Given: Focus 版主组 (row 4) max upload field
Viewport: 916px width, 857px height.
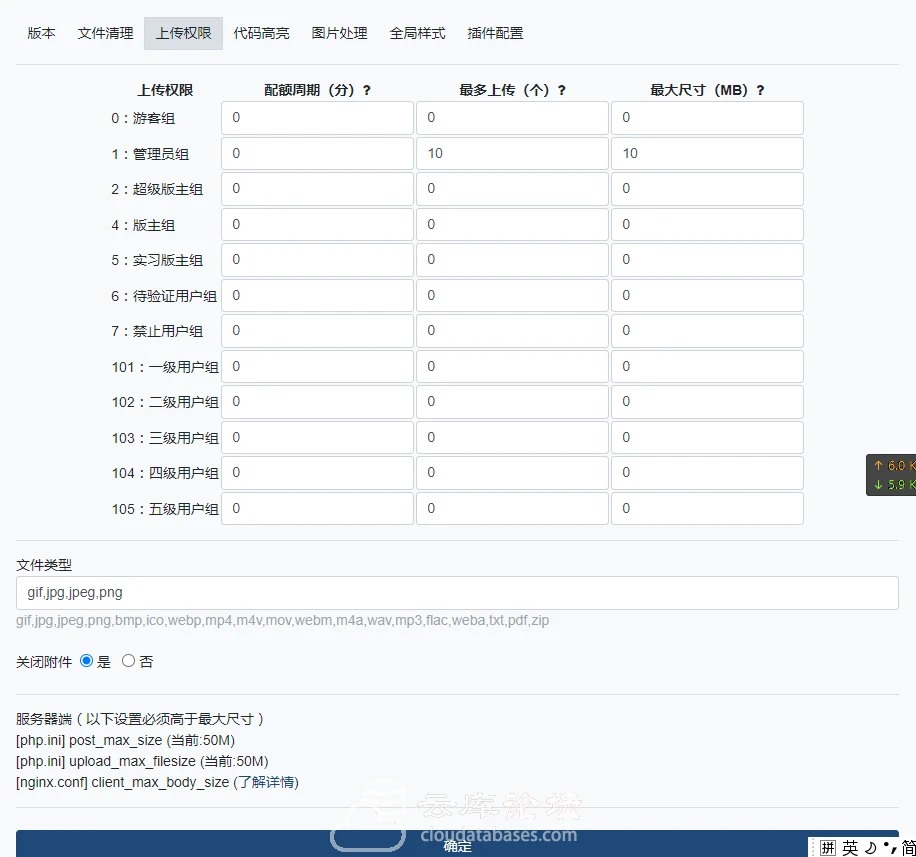Looking at the screenshot, I should point(512,224).
